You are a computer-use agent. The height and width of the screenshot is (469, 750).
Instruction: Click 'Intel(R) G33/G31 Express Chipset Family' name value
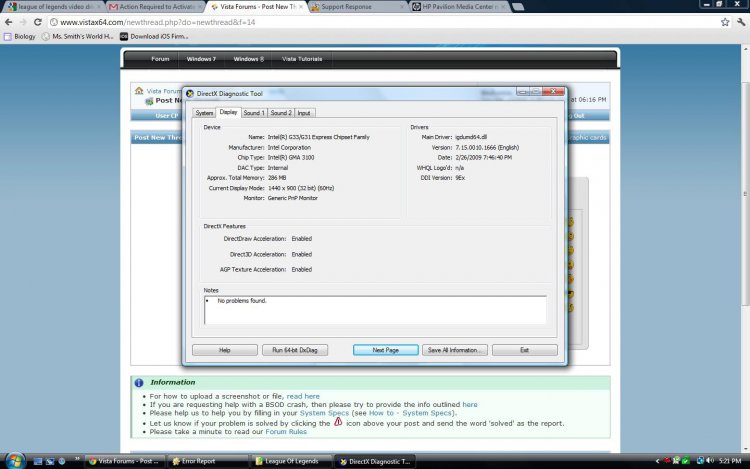coord(319,137)
